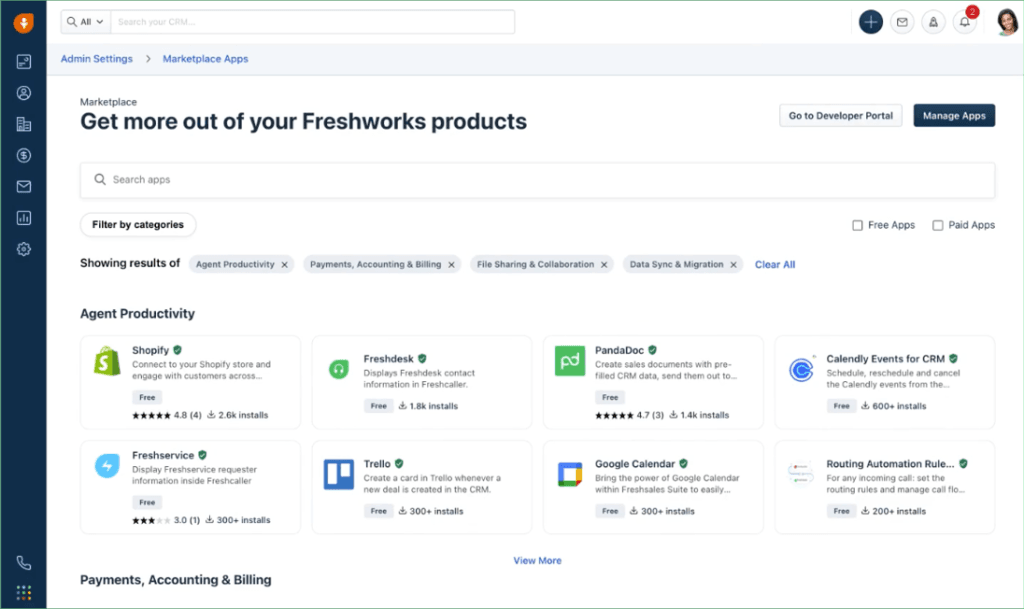
Task: Open the All search scope dropdown
Action: click(86, 22)
